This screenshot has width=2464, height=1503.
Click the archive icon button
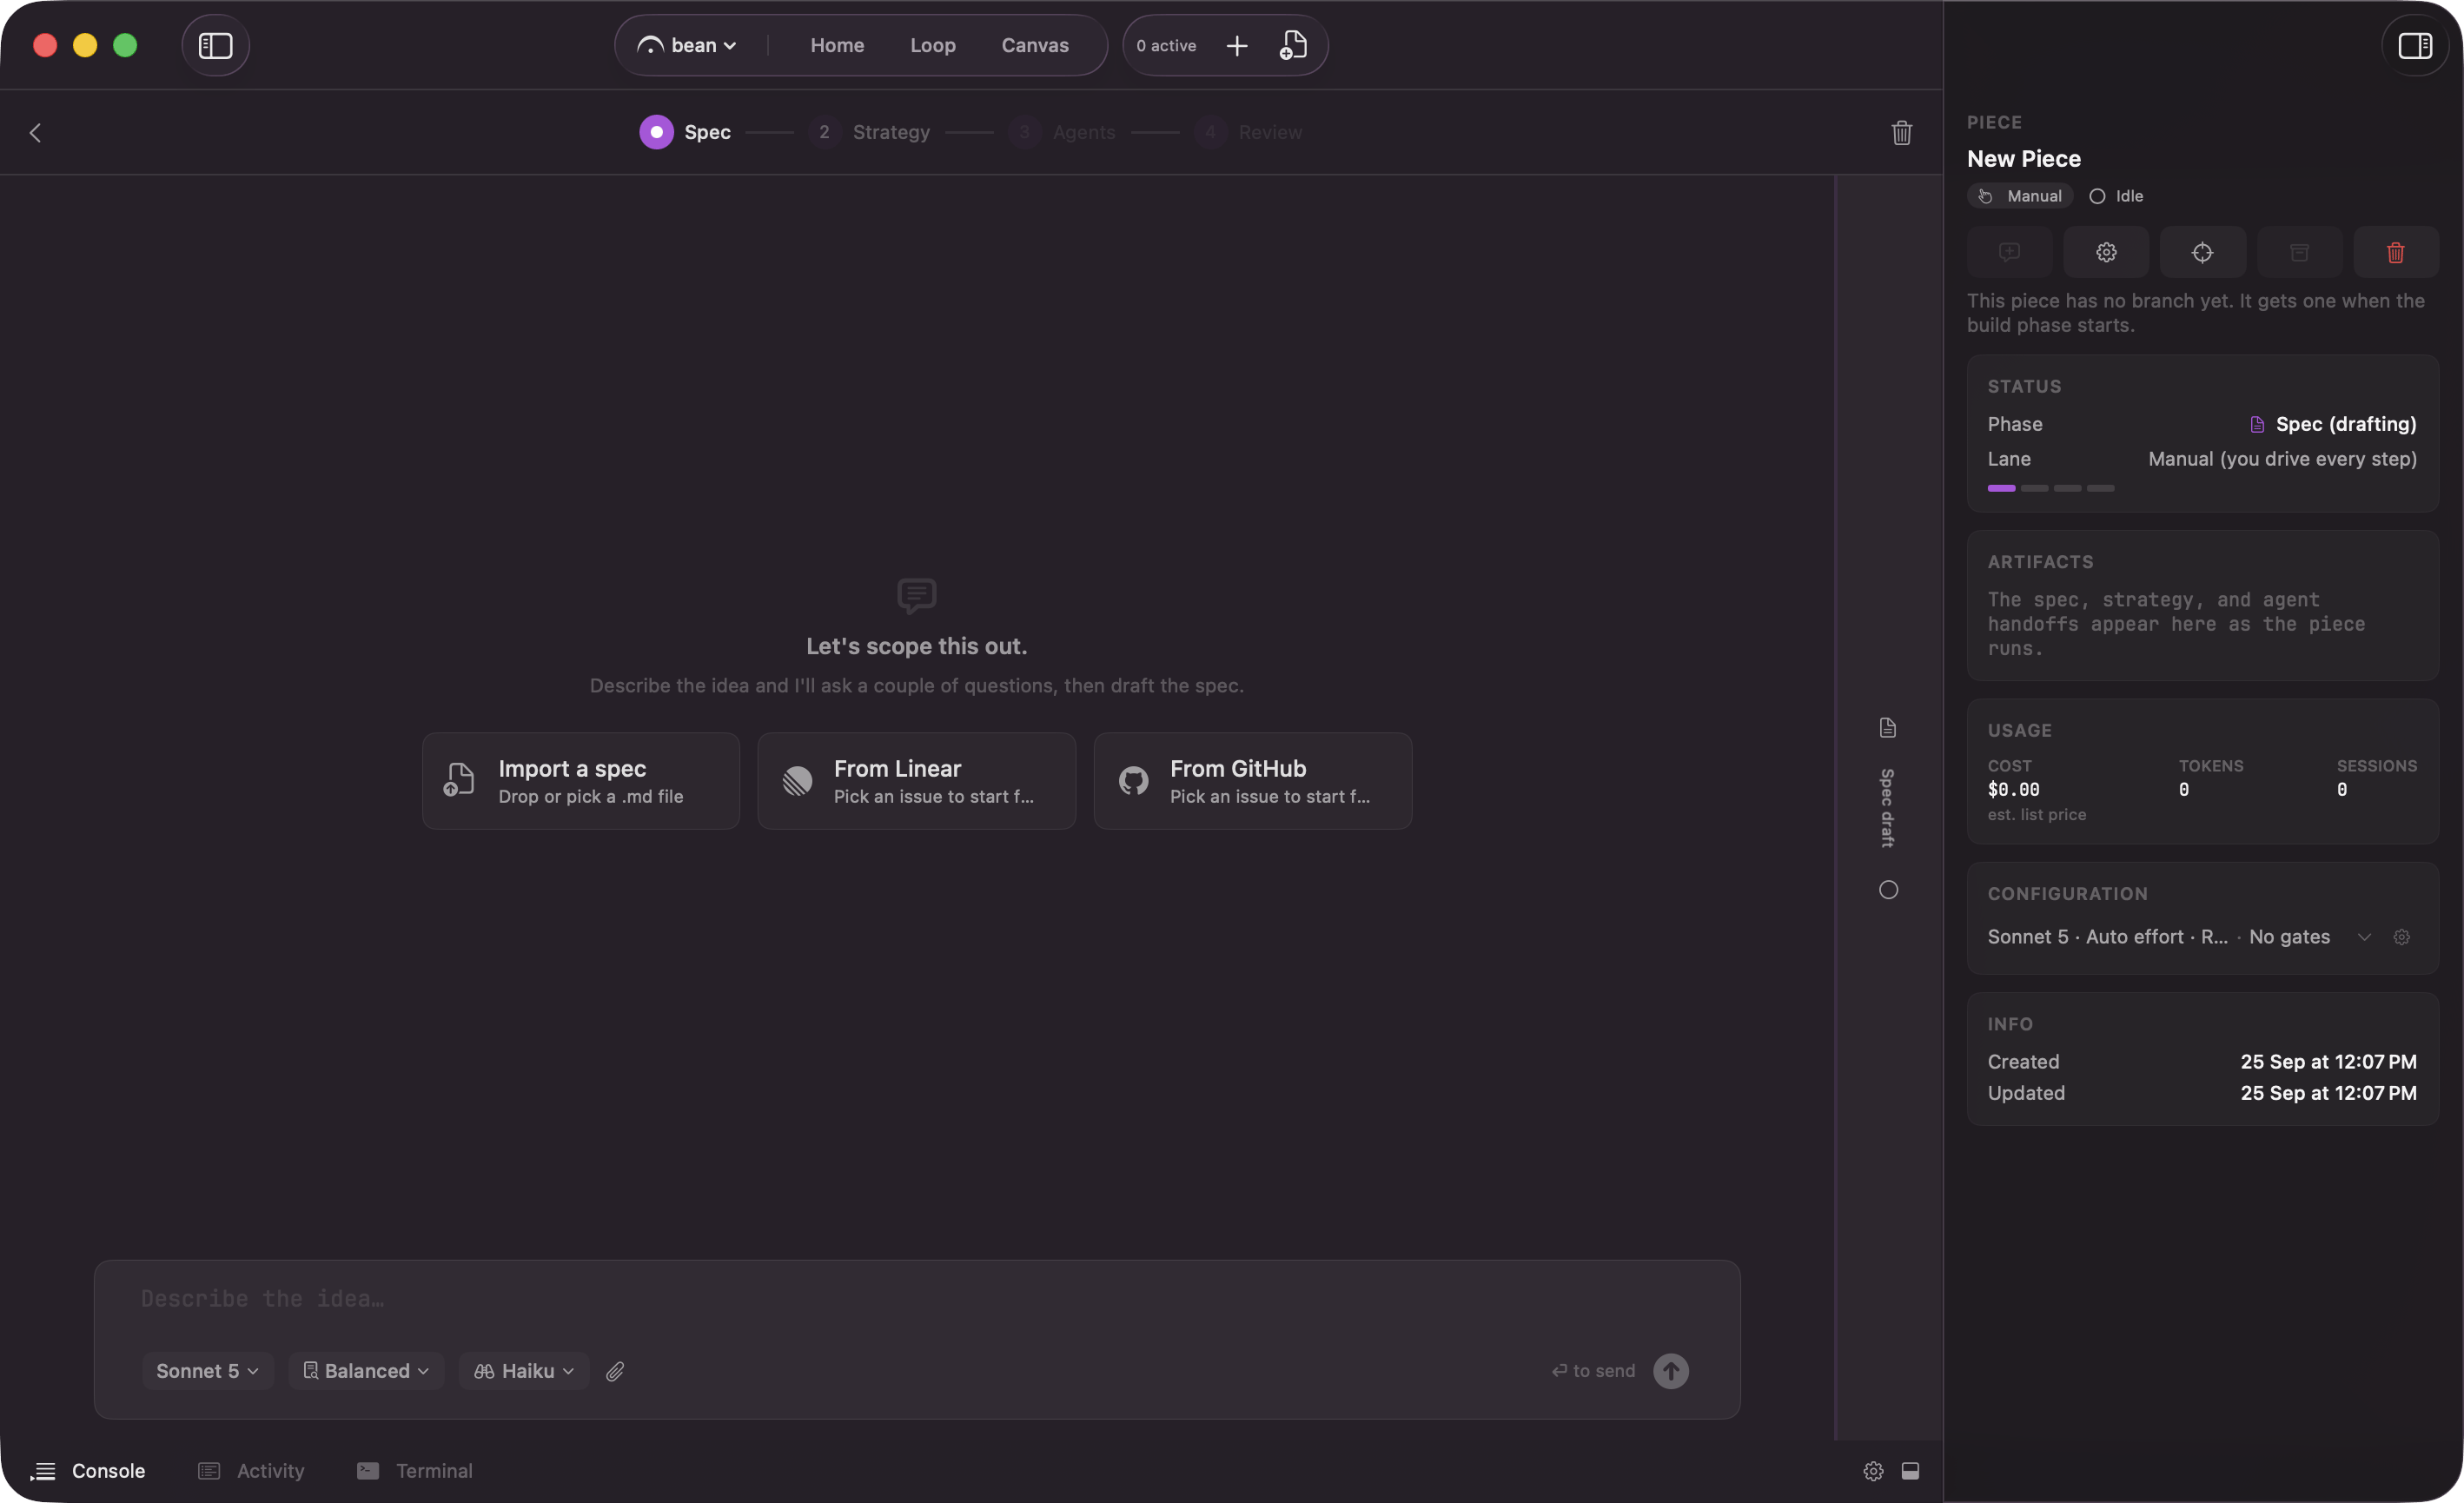pos(2299,252)
